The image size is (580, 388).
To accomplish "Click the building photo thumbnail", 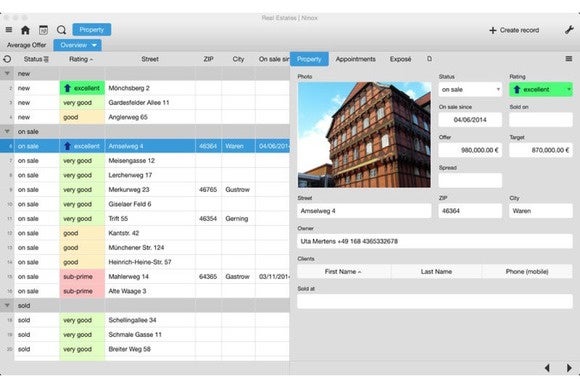I will [x=364, y=135].
